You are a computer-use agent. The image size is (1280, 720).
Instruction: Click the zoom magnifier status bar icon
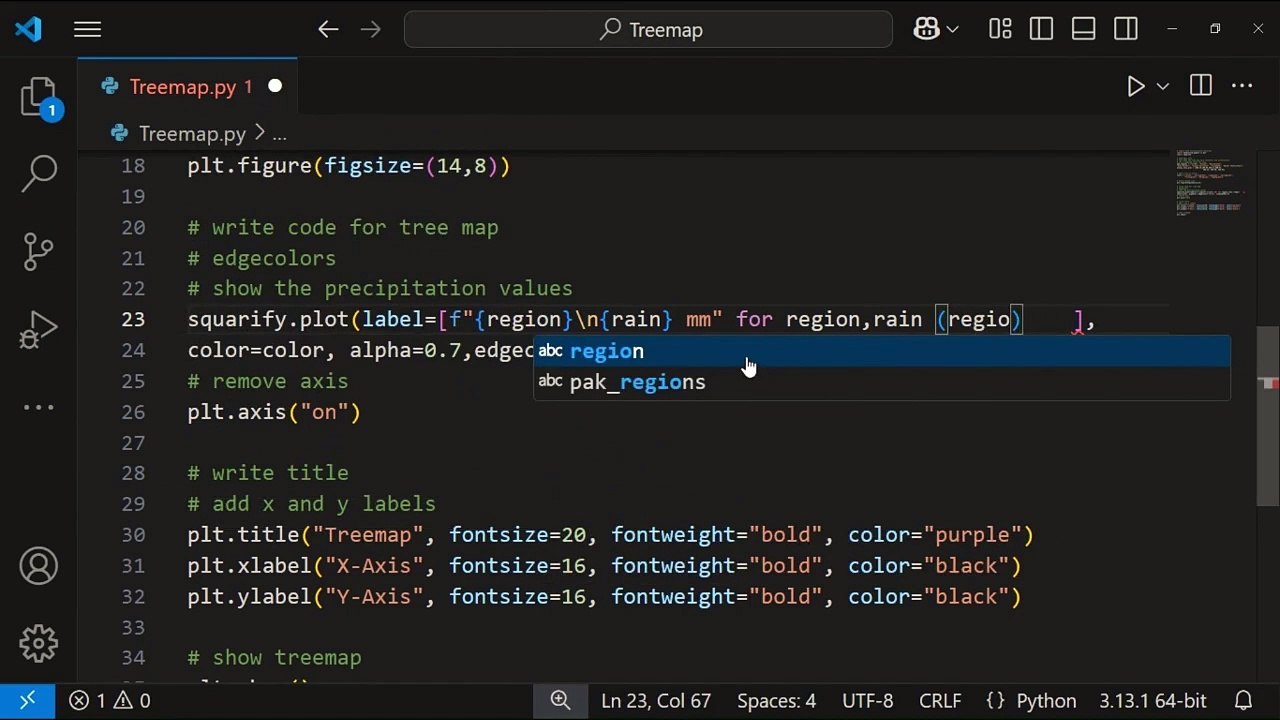561,701
